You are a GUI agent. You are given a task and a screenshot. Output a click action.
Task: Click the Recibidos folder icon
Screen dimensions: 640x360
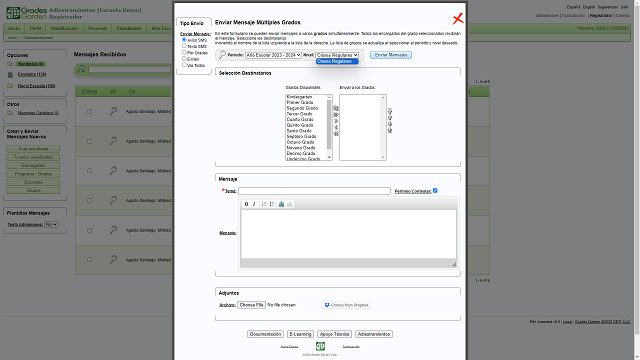click(10, 64)
